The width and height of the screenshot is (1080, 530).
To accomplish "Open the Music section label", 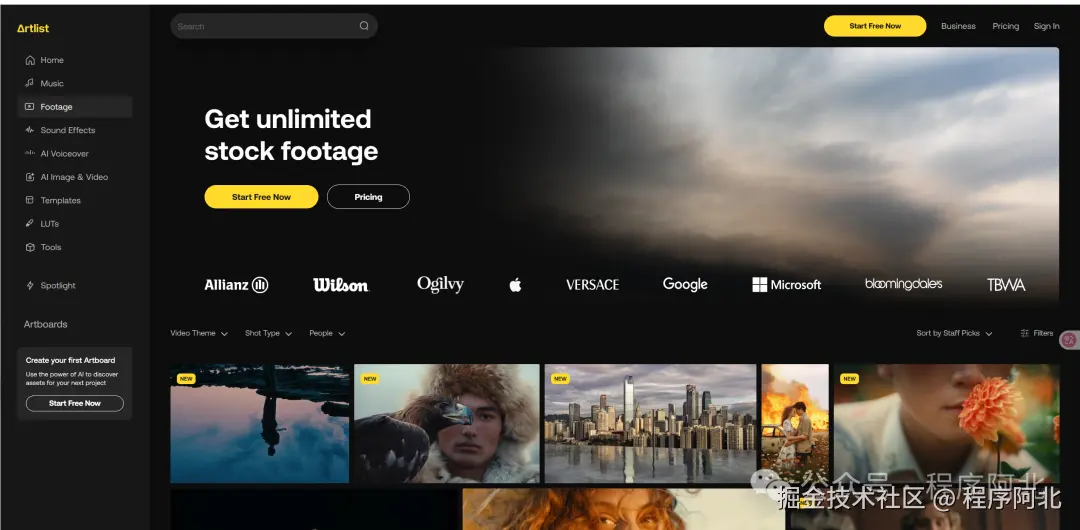I will point(52,83).
